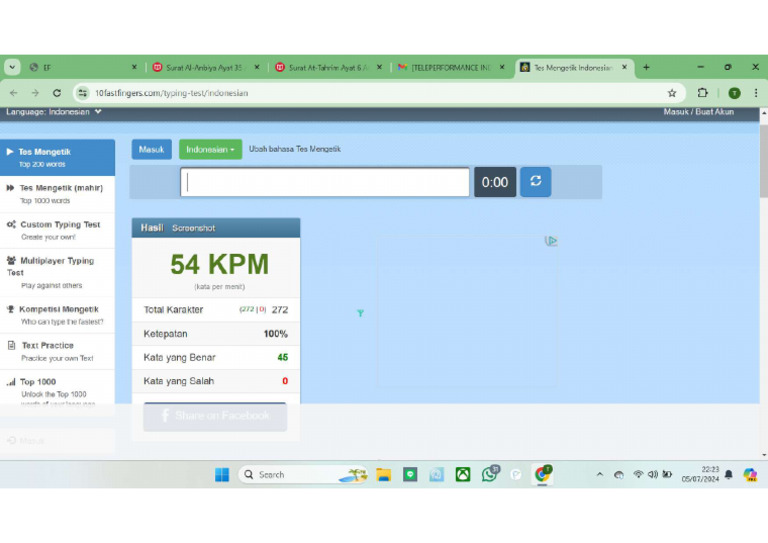This screenshot has height=543, width=768.
Task: Click the 54 KPM result text
Action: [219, 264]
